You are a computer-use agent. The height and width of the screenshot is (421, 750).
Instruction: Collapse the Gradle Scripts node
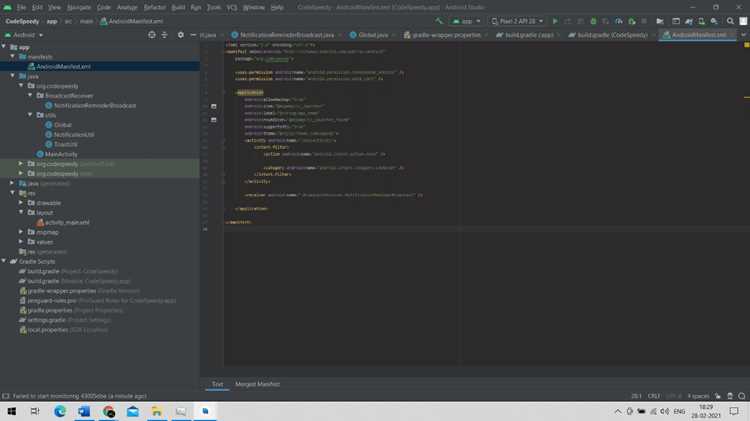4,261
